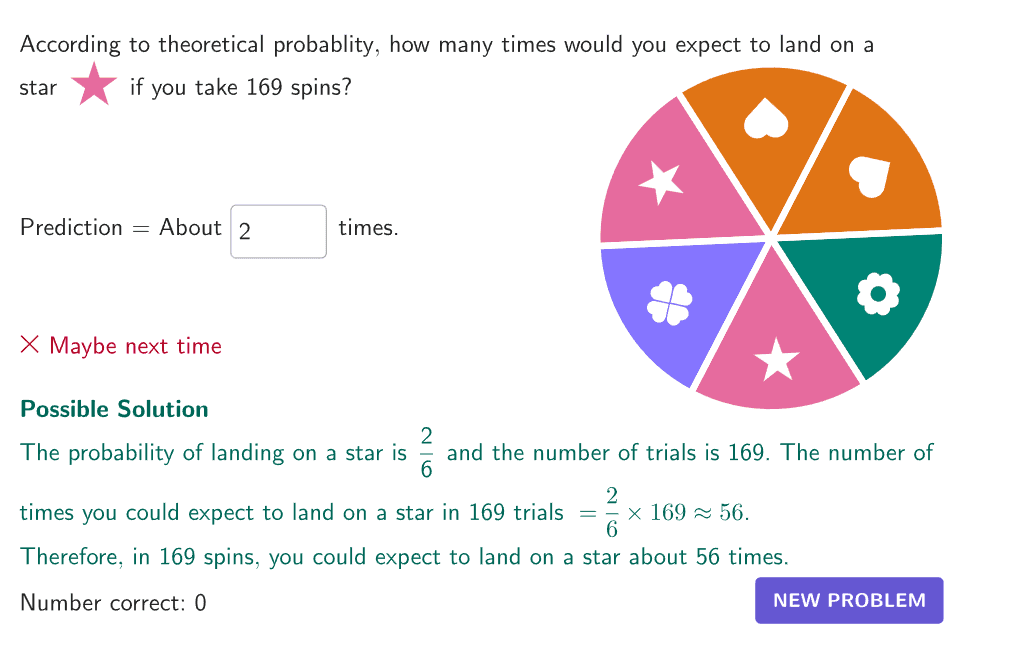Click the white star in the upper-left pink segment
The height and width of the screenshot is (645, 1032).
(661, 182)
